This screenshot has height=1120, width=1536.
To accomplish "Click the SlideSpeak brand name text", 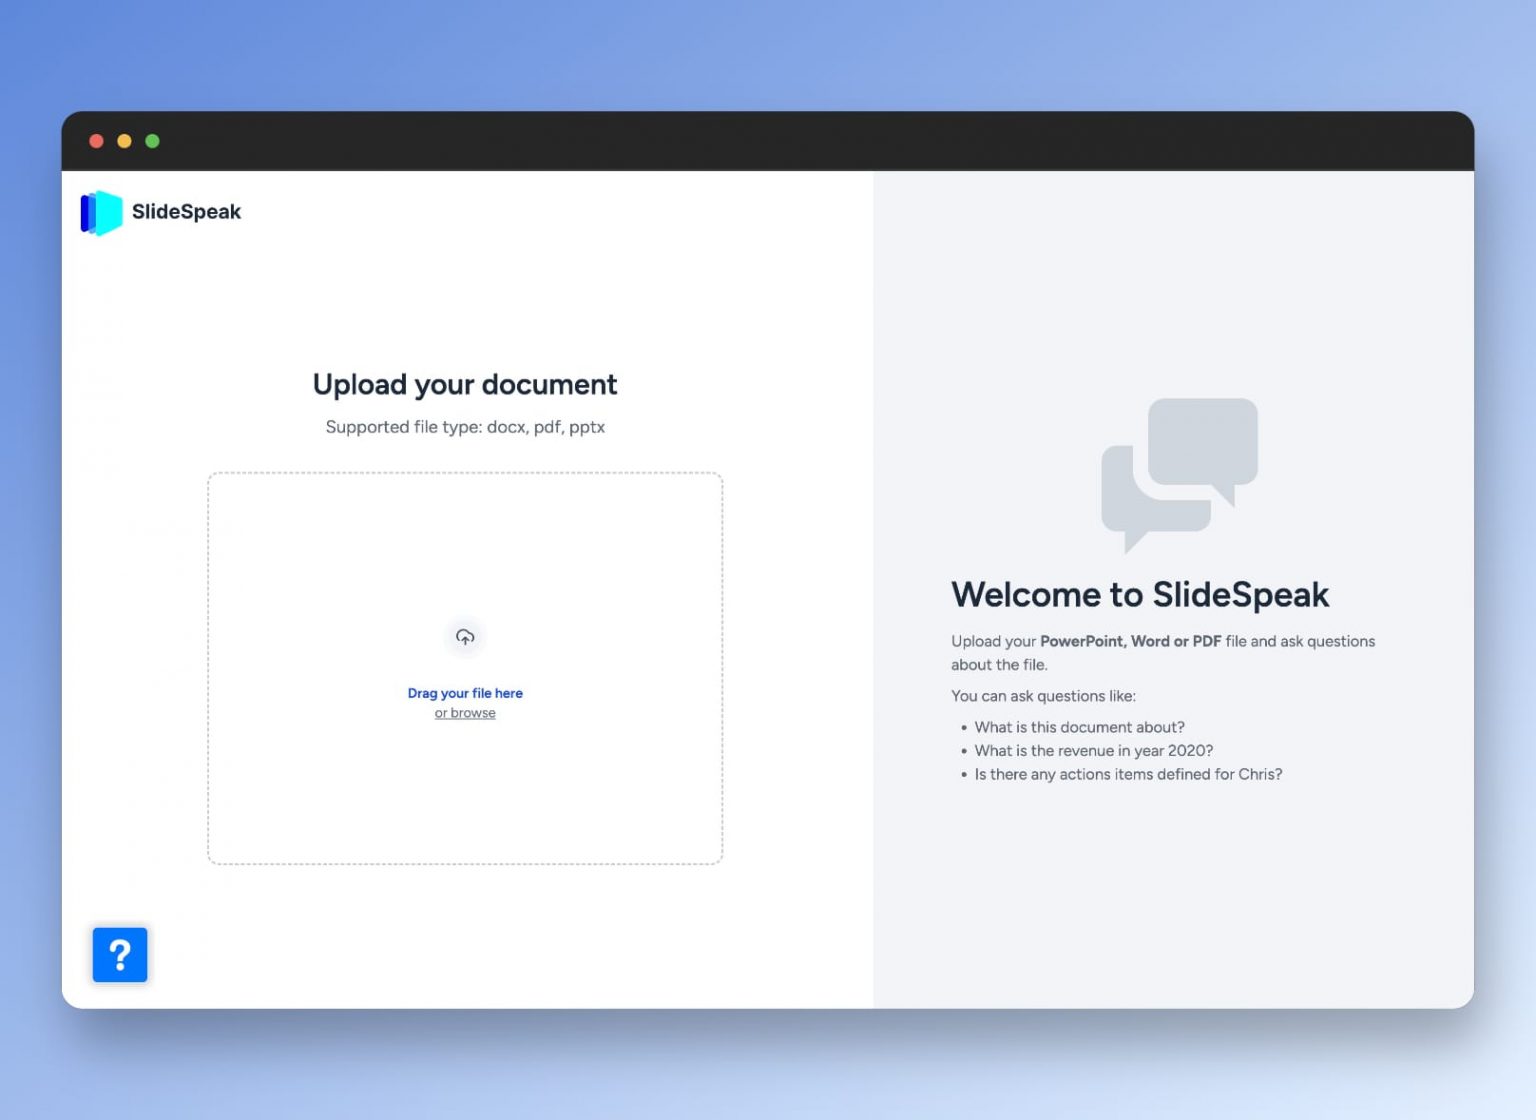I will pyautogui.click(x=186, y=212).
